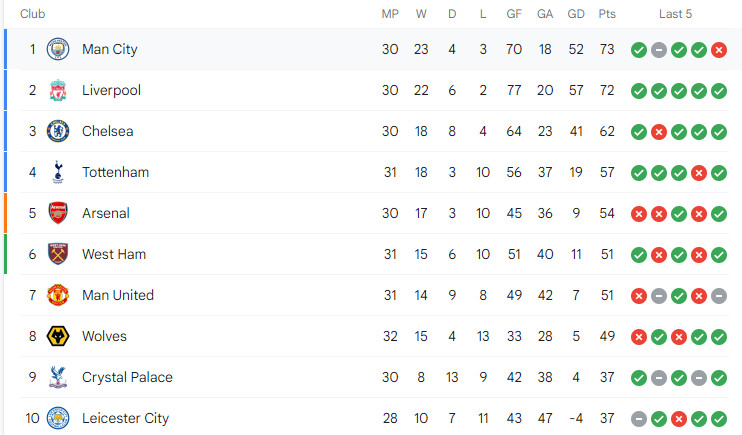Click Man City's grey draw result icon

(659, 49)
